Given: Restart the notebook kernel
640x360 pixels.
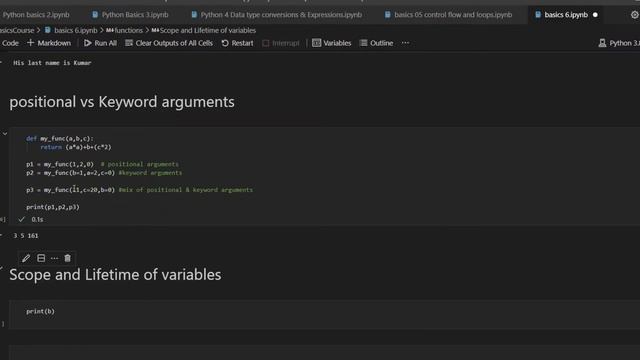Looking at the screenshot, I should point(238,43).
